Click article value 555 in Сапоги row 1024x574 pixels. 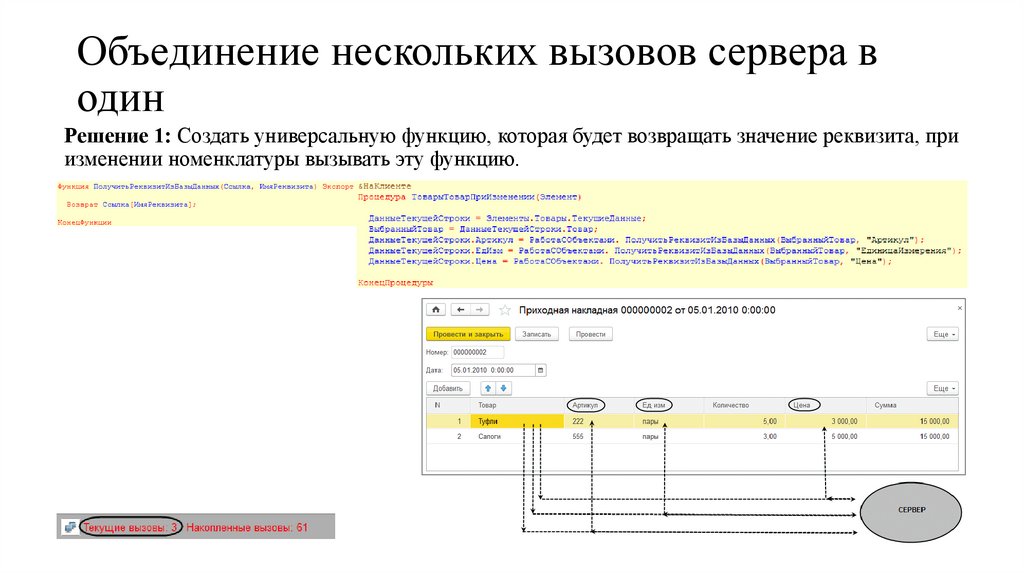578,436
